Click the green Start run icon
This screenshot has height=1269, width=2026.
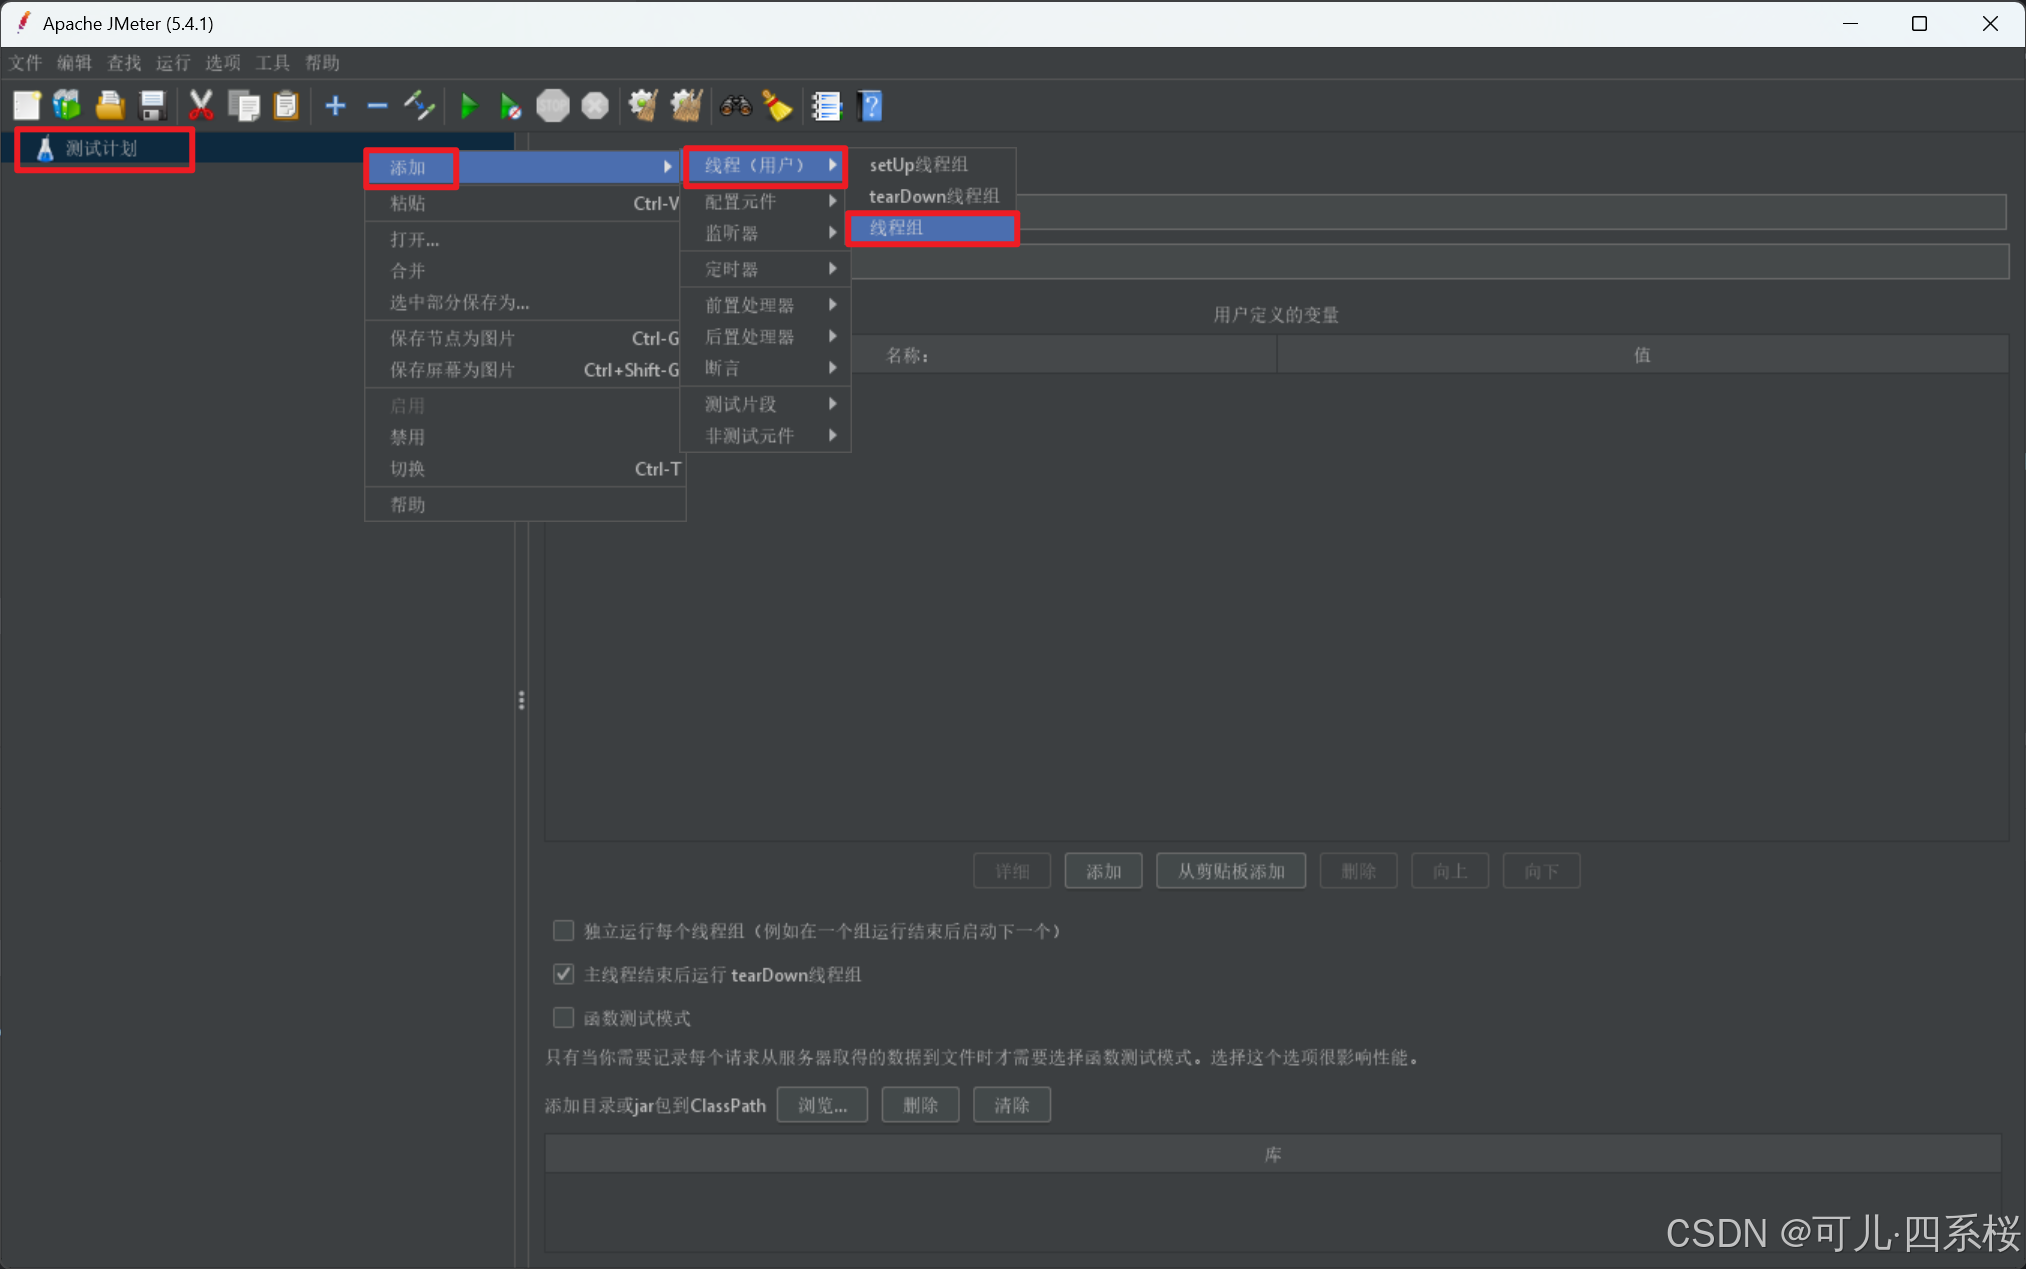[x=468, y=106]
